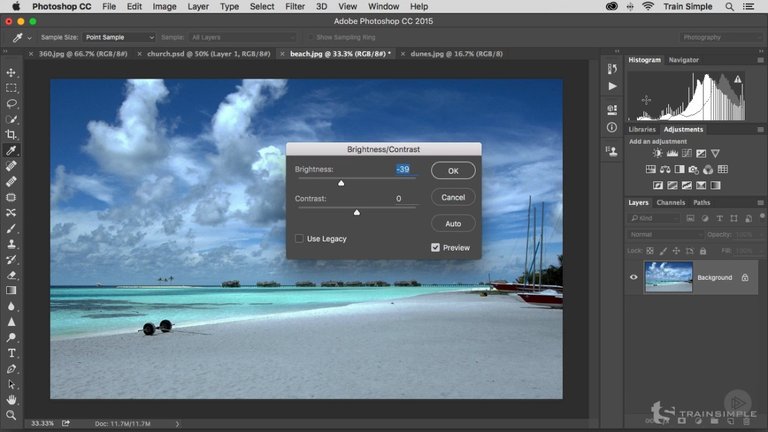Select the Lasso tool
The height and width of the screenshot is (432, 768).
11,104
